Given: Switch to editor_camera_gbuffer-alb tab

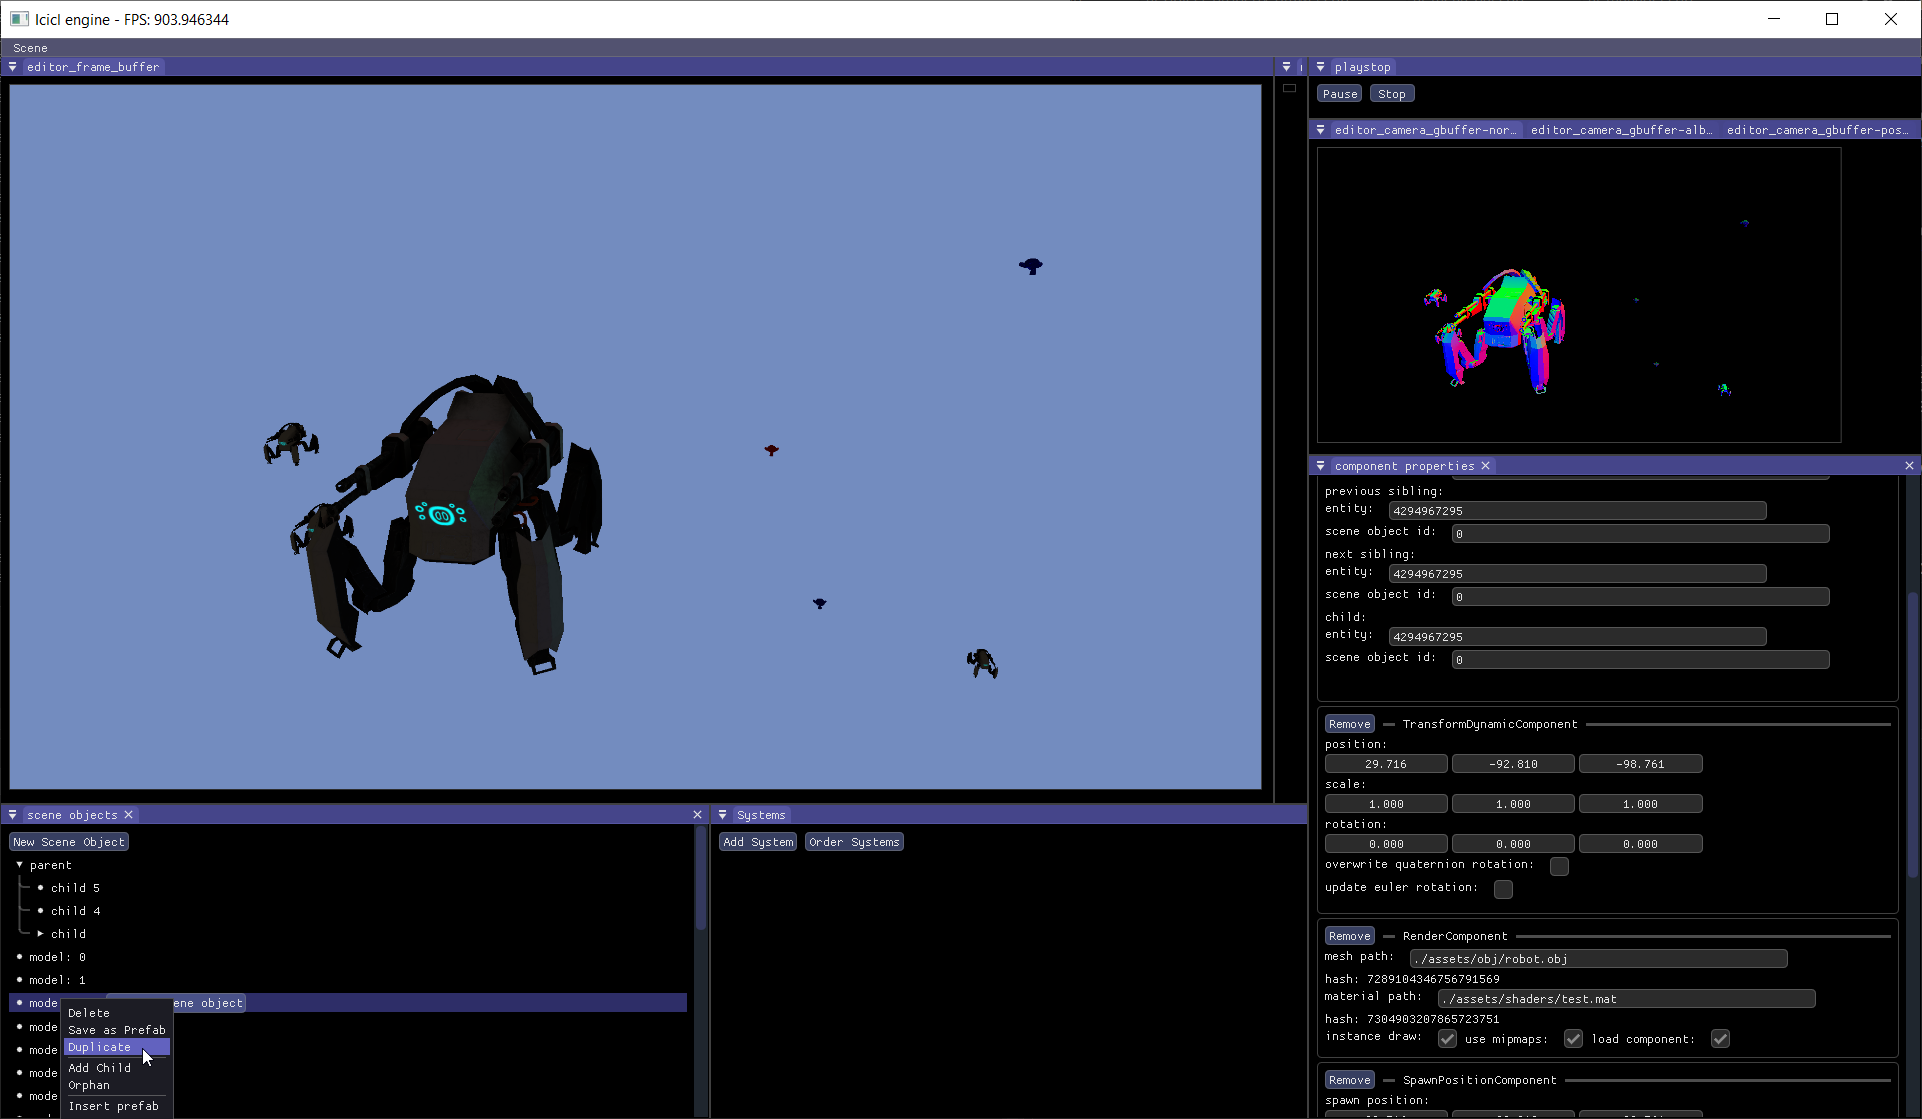Looking at the screenshot, I should [1620, 130].
